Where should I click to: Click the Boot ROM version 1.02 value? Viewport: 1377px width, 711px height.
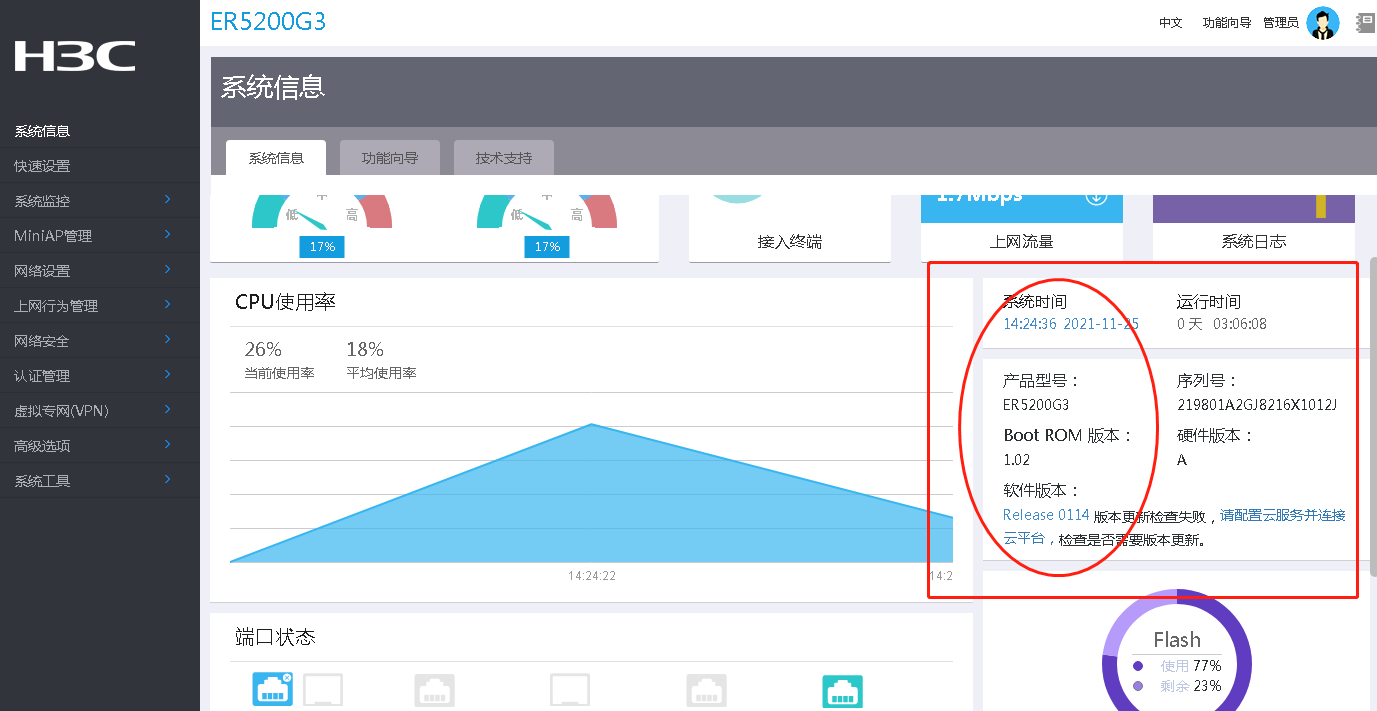point(1016,460)
